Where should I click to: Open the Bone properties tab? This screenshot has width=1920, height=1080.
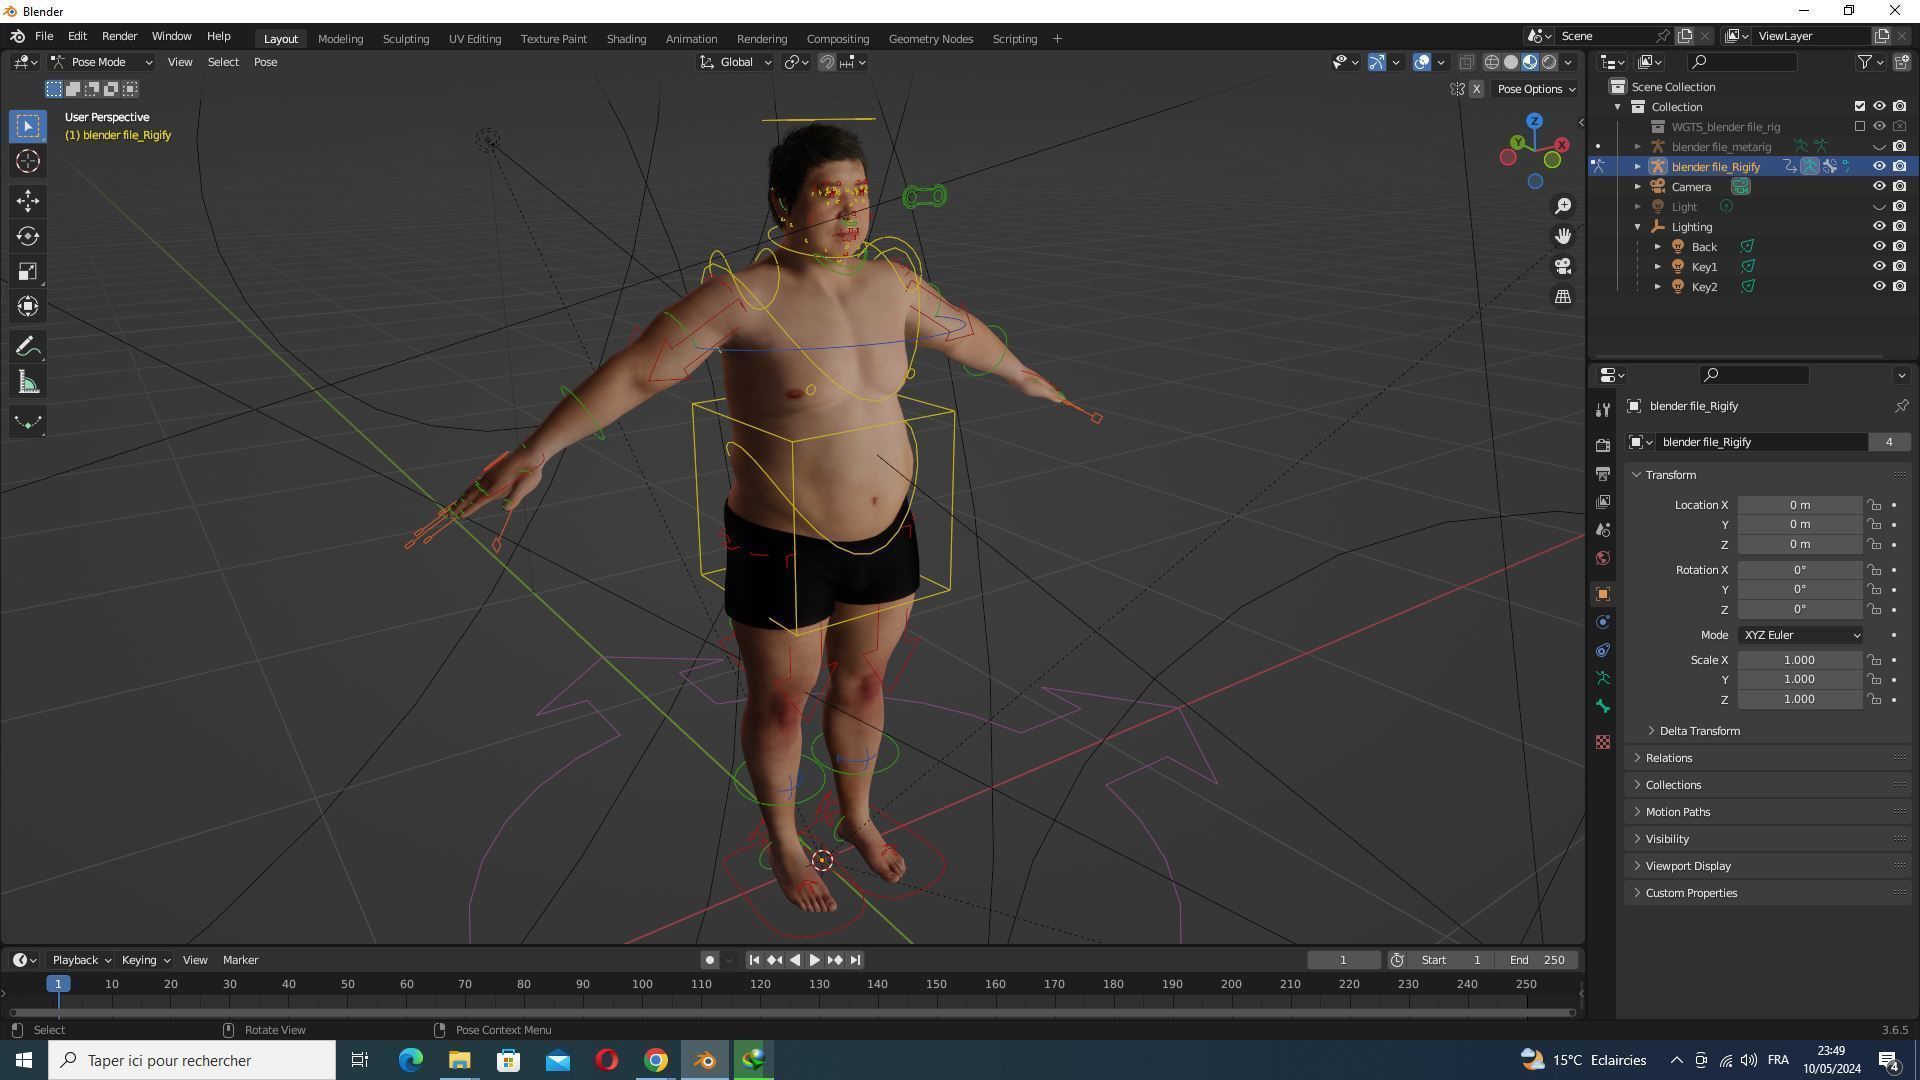pyautogui.click(x=1603, y=706)
